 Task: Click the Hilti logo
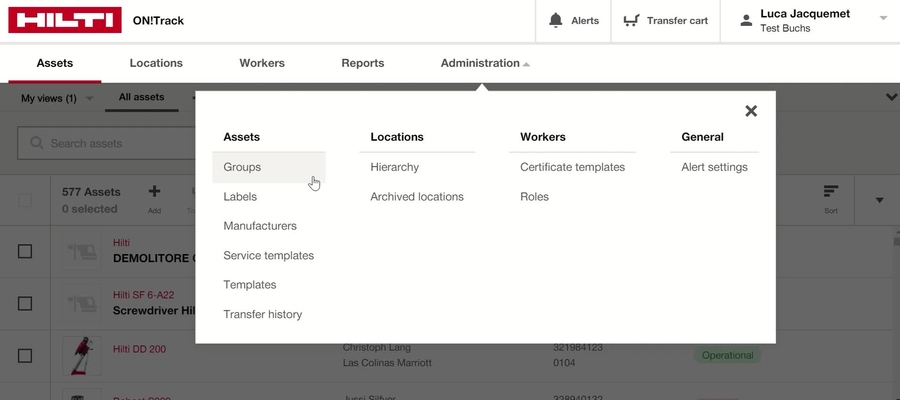[x=65, y=20]
